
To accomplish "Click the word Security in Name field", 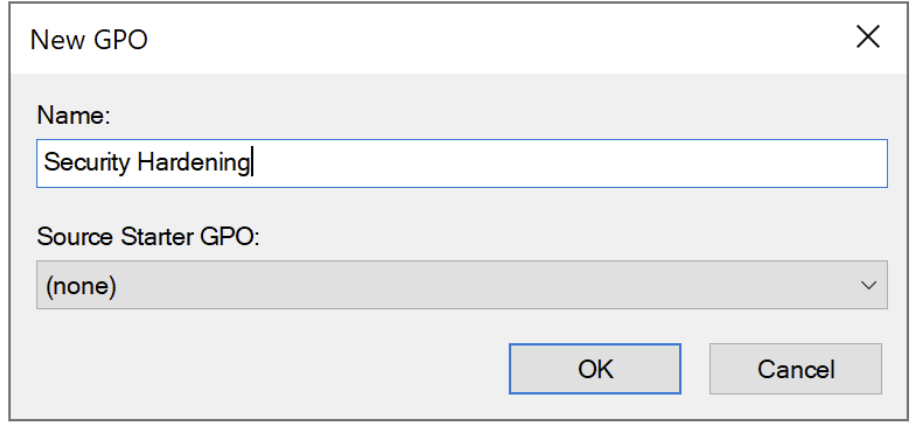I will click(x=87, y=163).
